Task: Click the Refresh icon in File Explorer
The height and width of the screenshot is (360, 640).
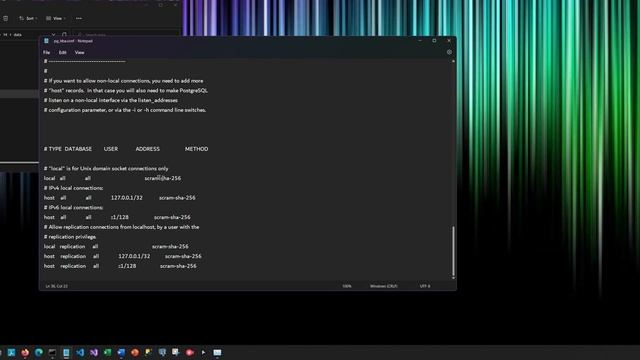Action: point(64,35)
